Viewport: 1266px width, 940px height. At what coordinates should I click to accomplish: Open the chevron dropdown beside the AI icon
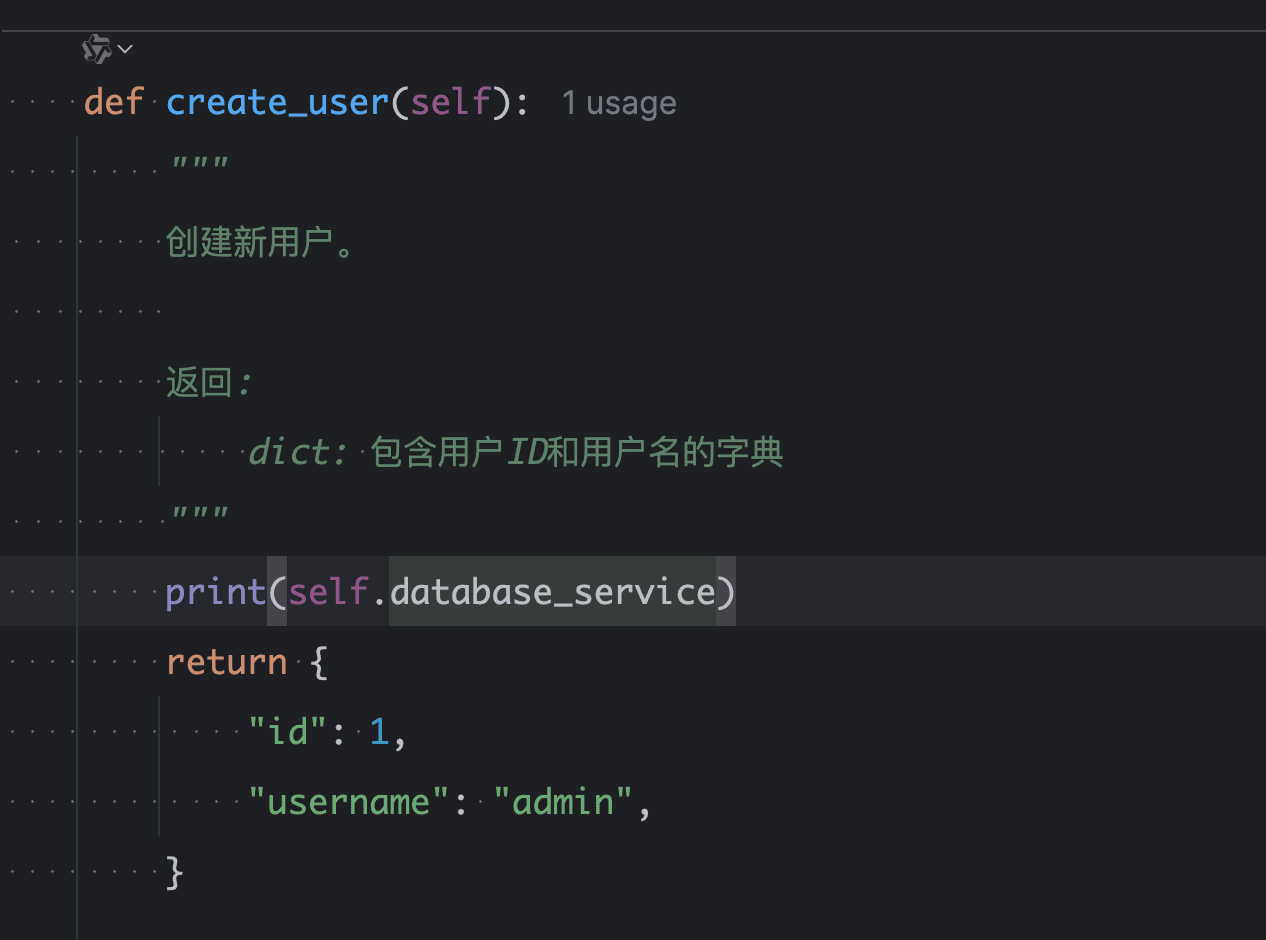coord(124,48)
